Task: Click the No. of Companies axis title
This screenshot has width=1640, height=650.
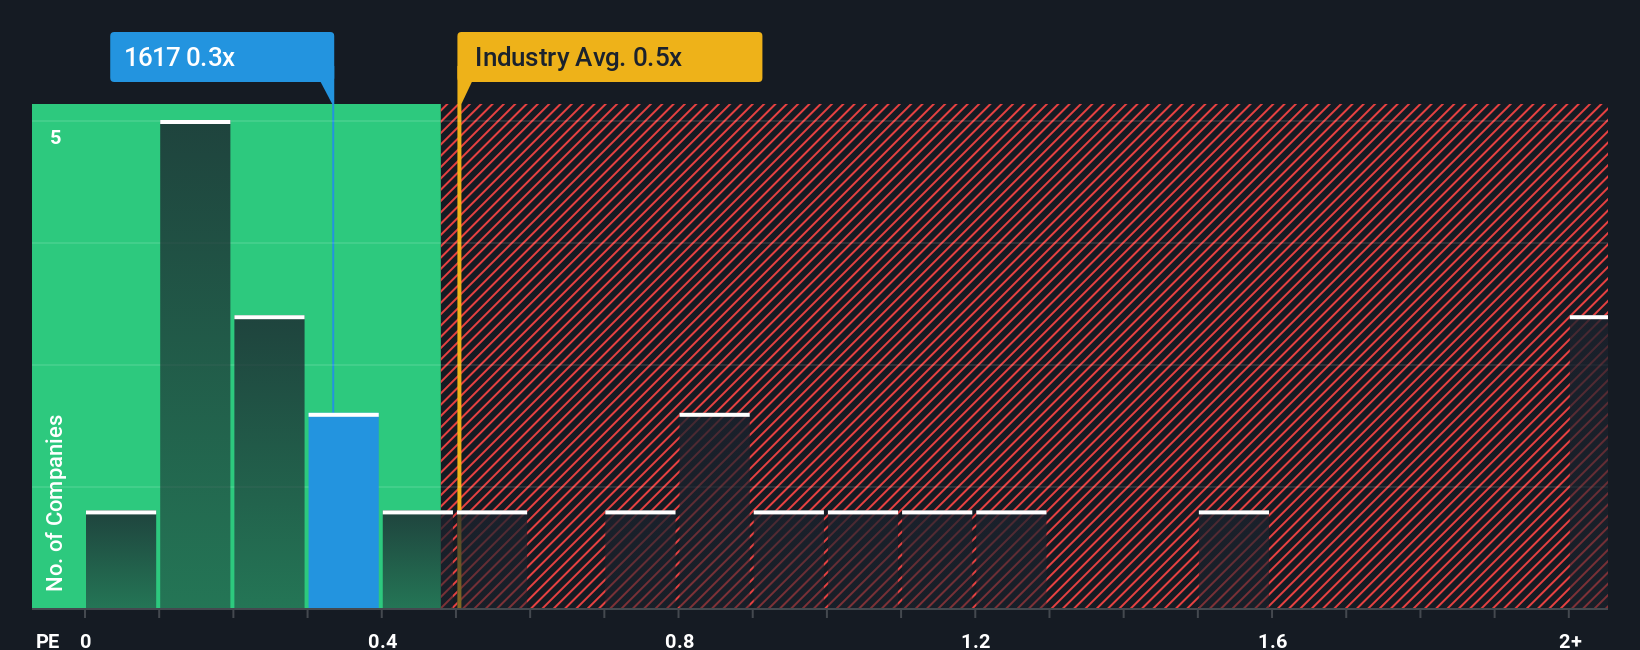Action: [55, 502]
